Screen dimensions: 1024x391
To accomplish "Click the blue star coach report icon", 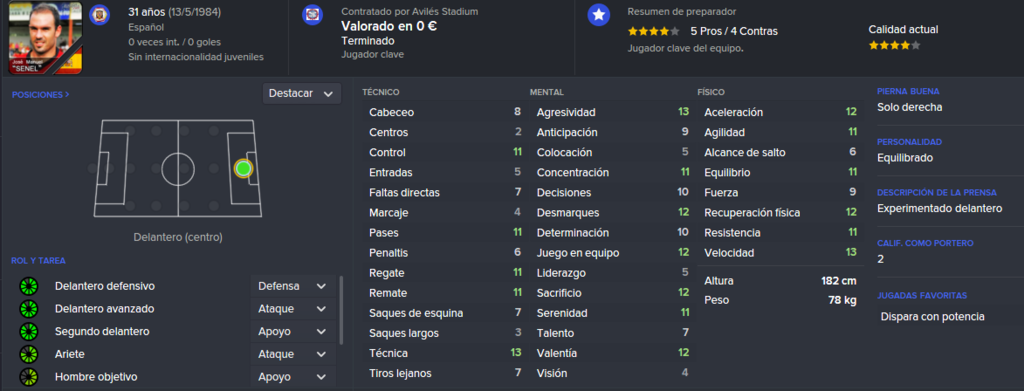I will pos(598,14).
